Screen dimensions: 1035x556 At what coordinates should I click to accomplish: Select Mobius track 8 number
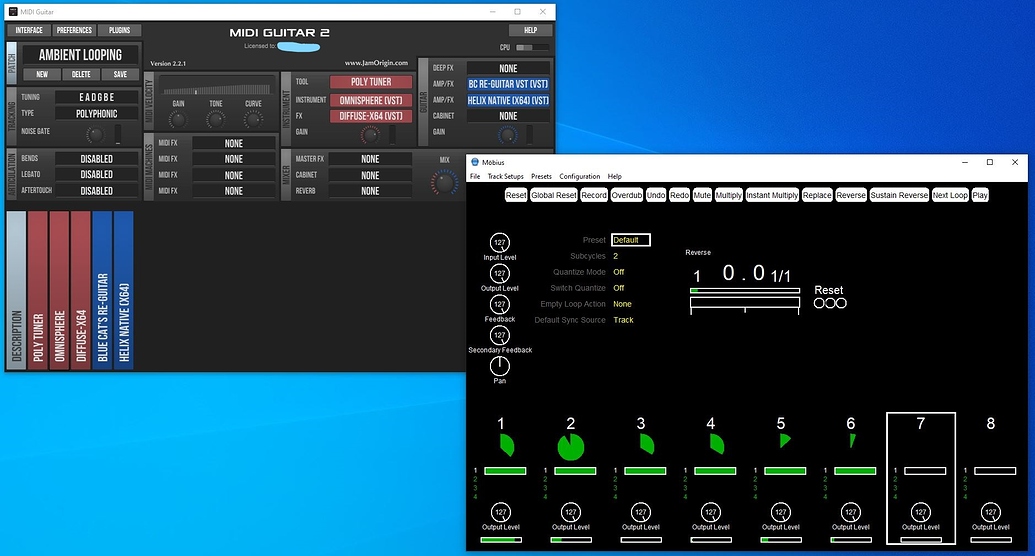click(990, 423)
